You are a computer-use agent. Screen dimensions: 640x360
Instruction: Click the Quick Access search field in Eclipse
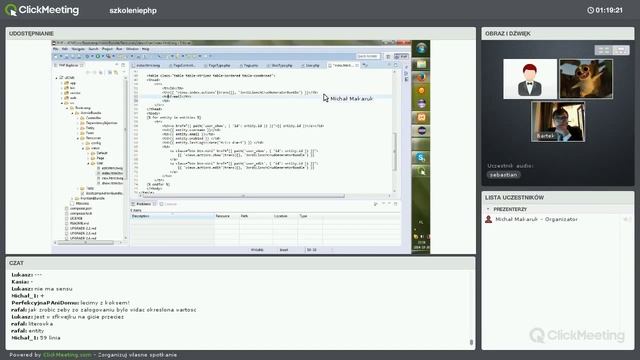pyautogui.click(x=368, y=56)
